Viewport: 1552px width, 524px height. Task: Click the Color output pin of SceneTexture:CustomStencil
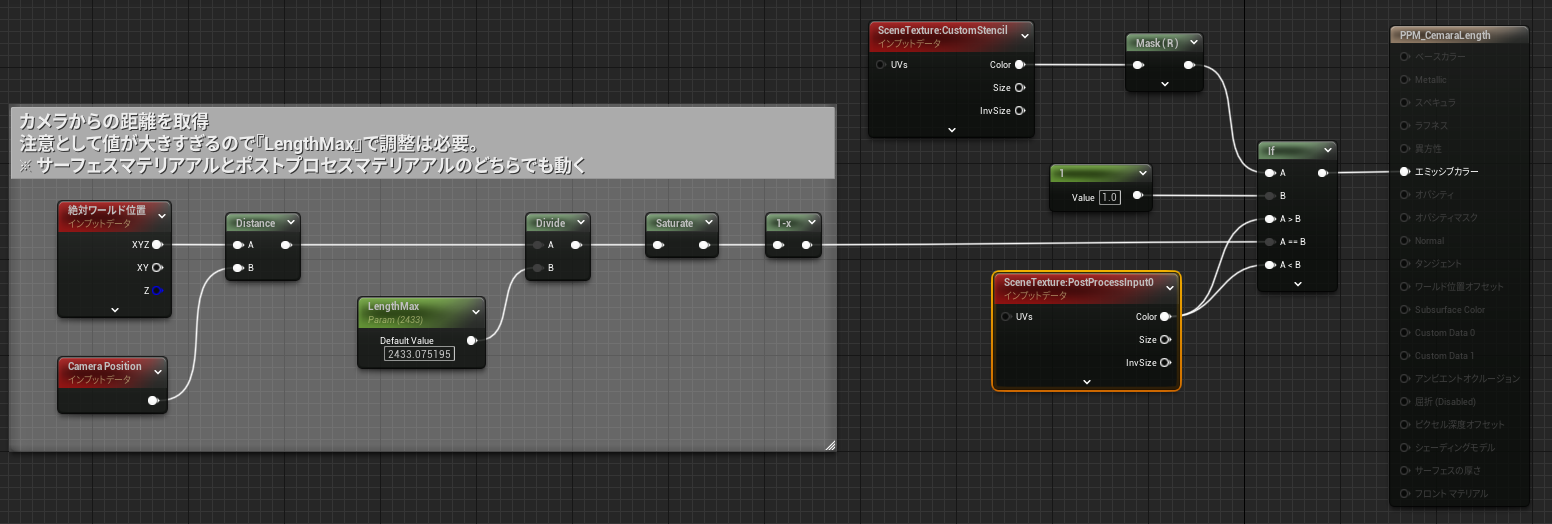point(1020,64)
